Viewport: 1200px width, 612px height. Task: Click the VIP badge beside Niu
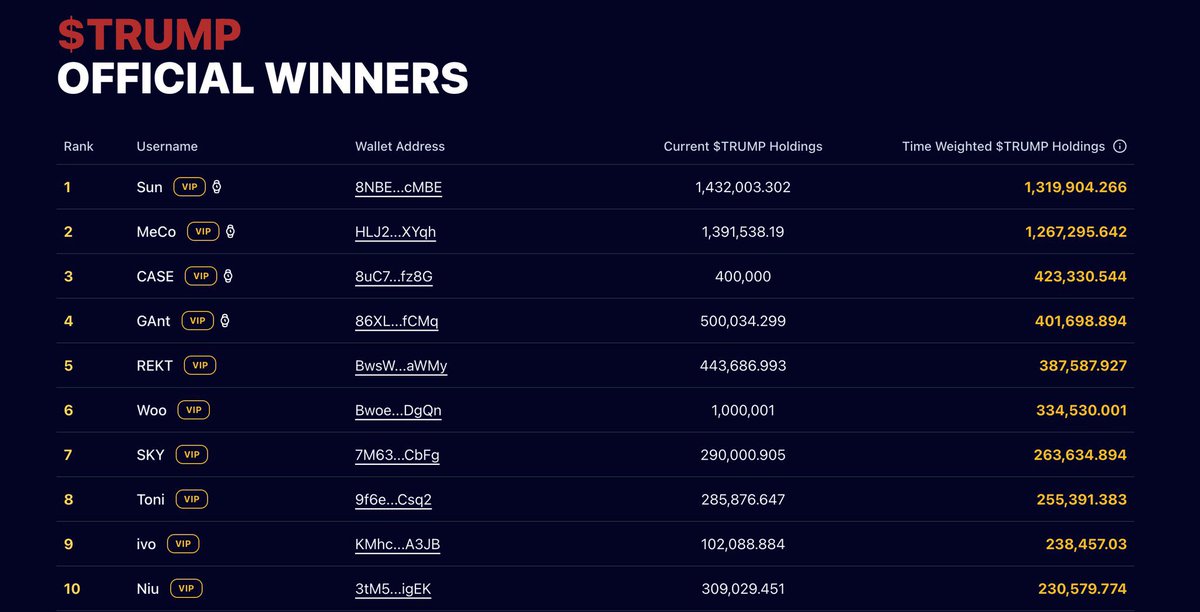tap(186, 589)
